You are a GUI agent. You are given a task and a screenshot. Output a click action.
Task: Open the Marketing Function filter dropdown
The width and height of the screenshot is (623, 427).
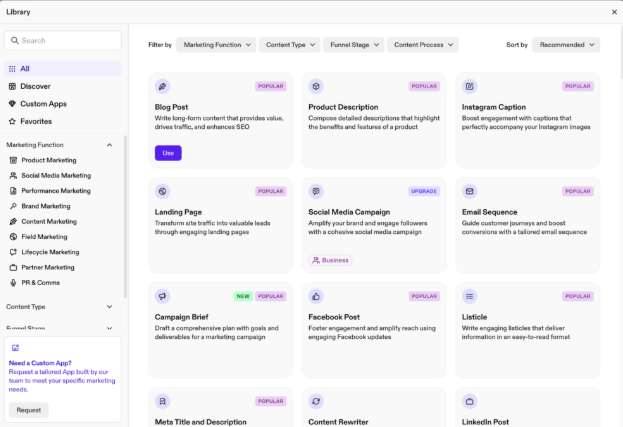click(216, 45)
